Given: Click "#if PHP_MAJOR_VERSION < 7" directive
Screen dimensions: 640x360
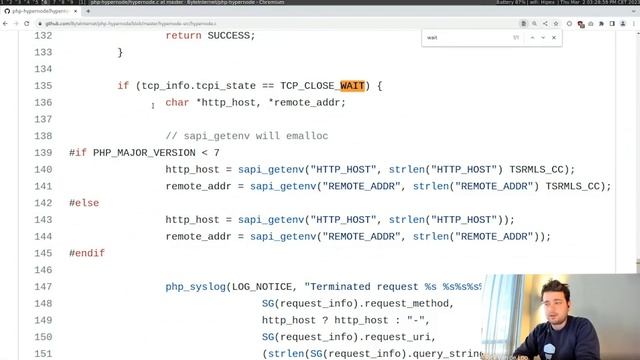Looking at the screenshot, I should (144, 153).
